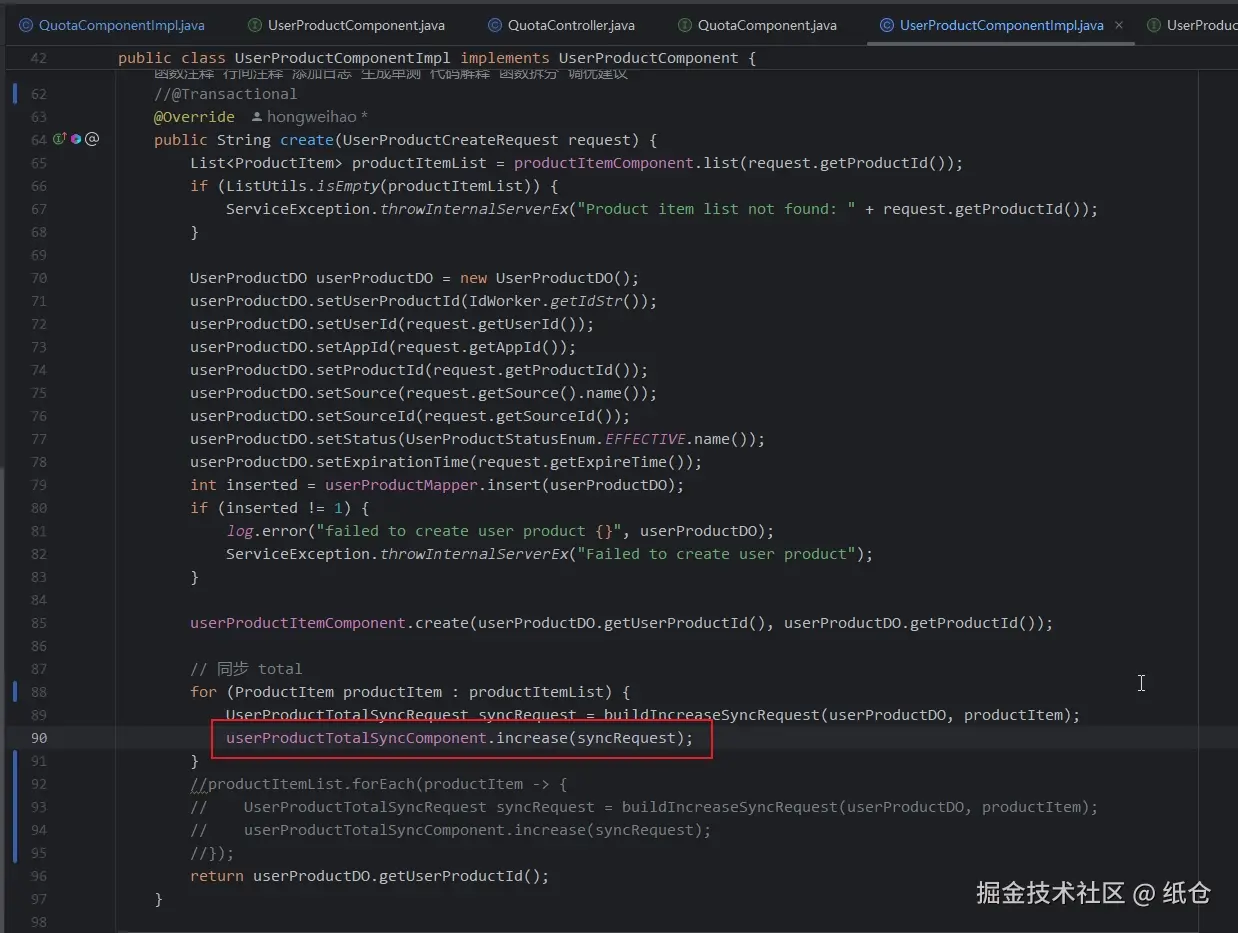Click log on line 81
Screen dimensions: 1238x933
point(239,531)
